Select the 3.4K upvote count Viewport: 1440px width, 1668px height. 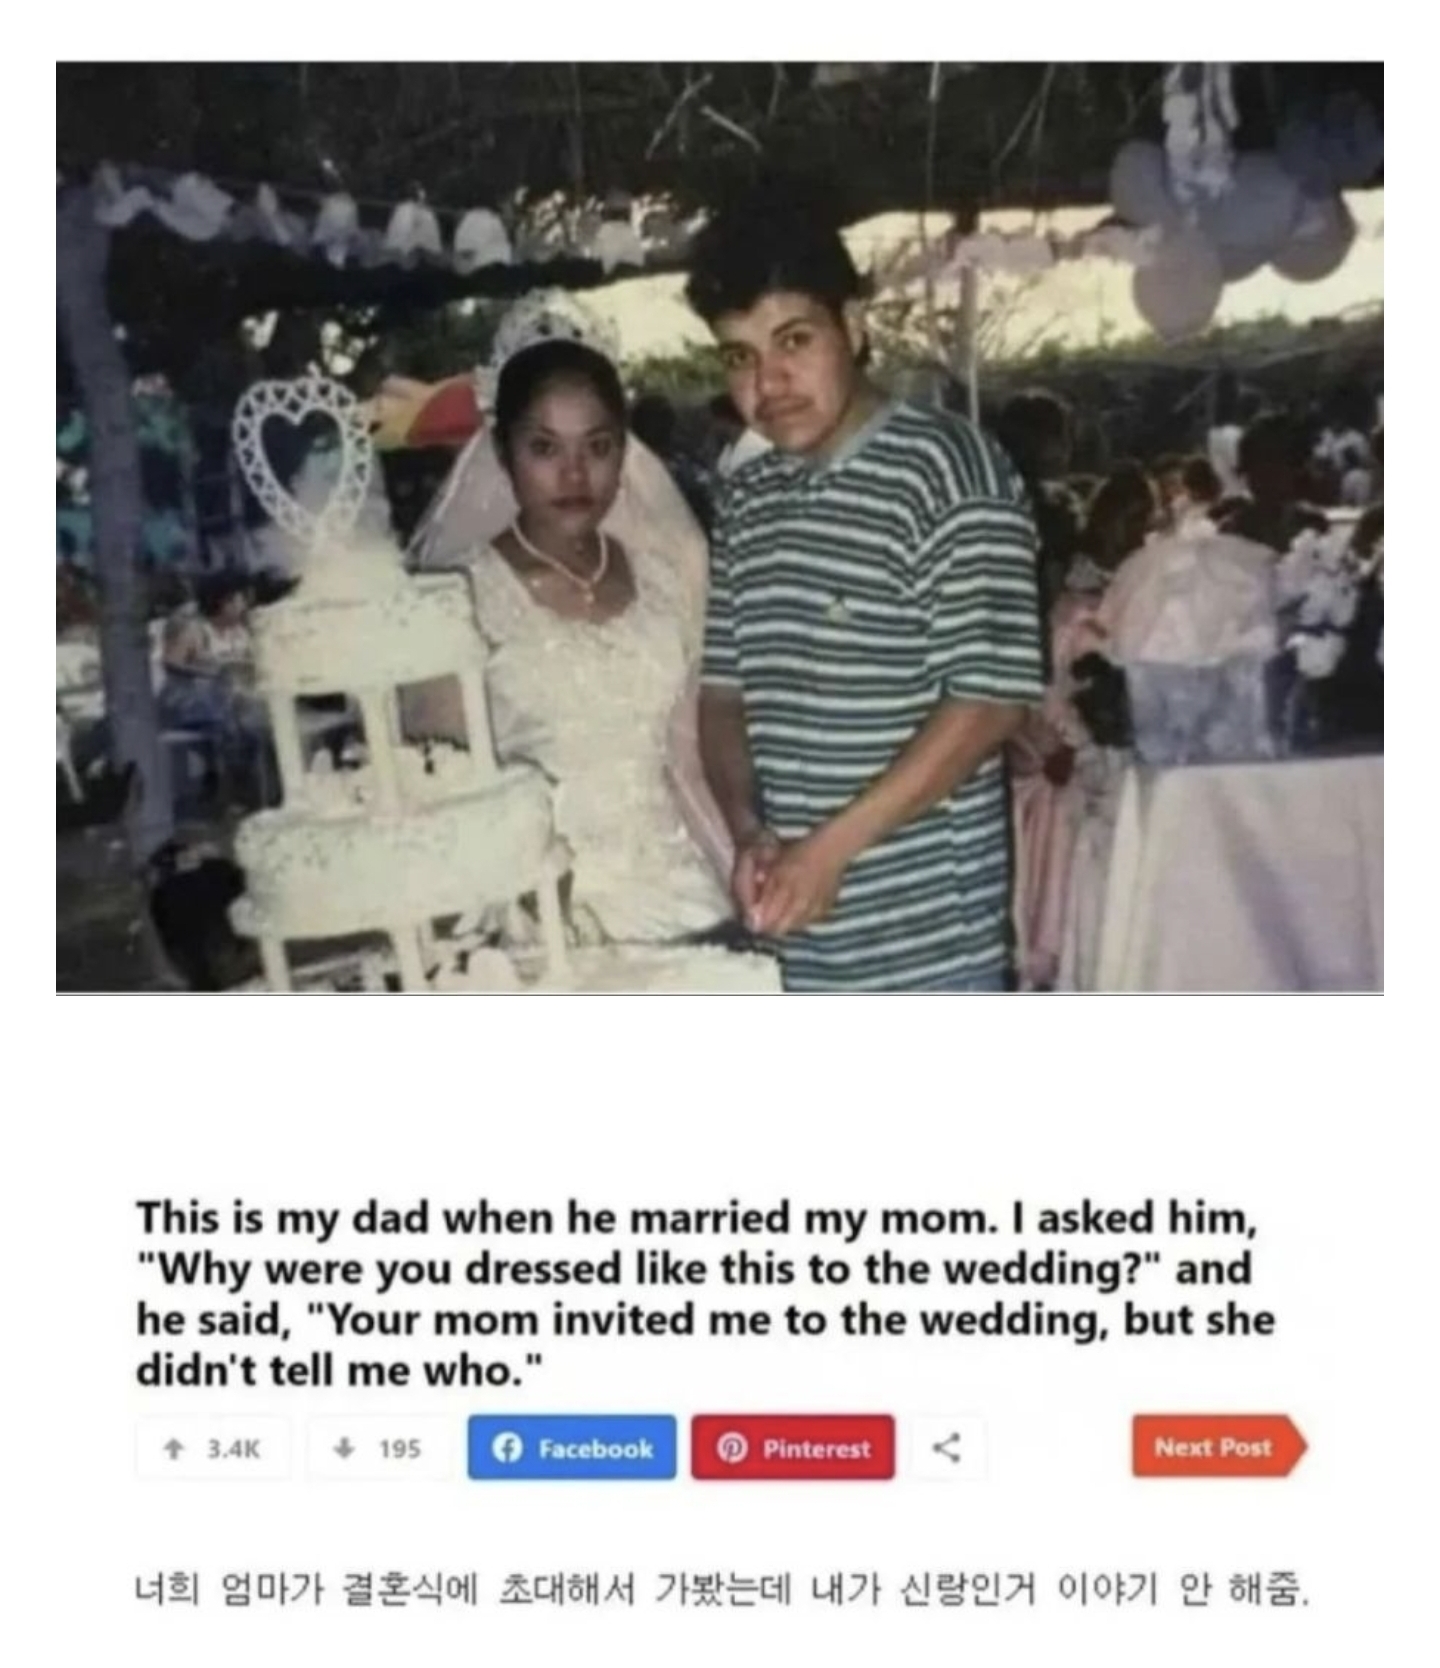click(x=233, y=1448)
